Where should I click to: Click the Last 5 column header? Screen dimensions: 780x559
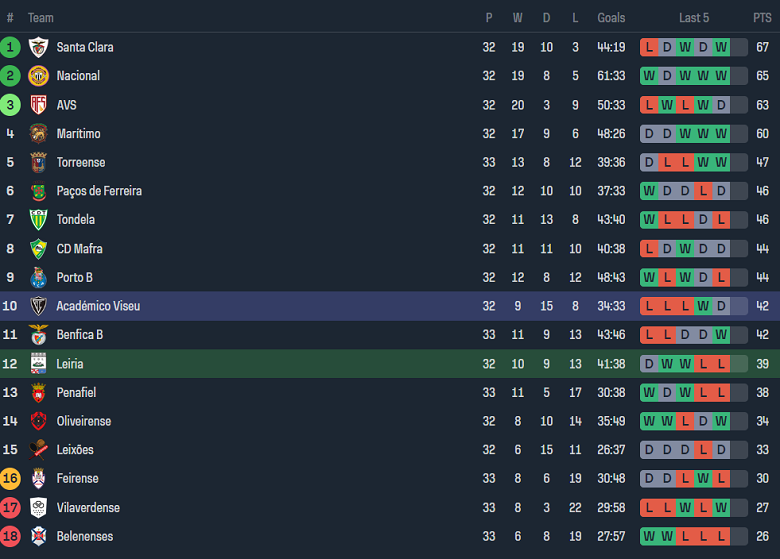point(694,18)
